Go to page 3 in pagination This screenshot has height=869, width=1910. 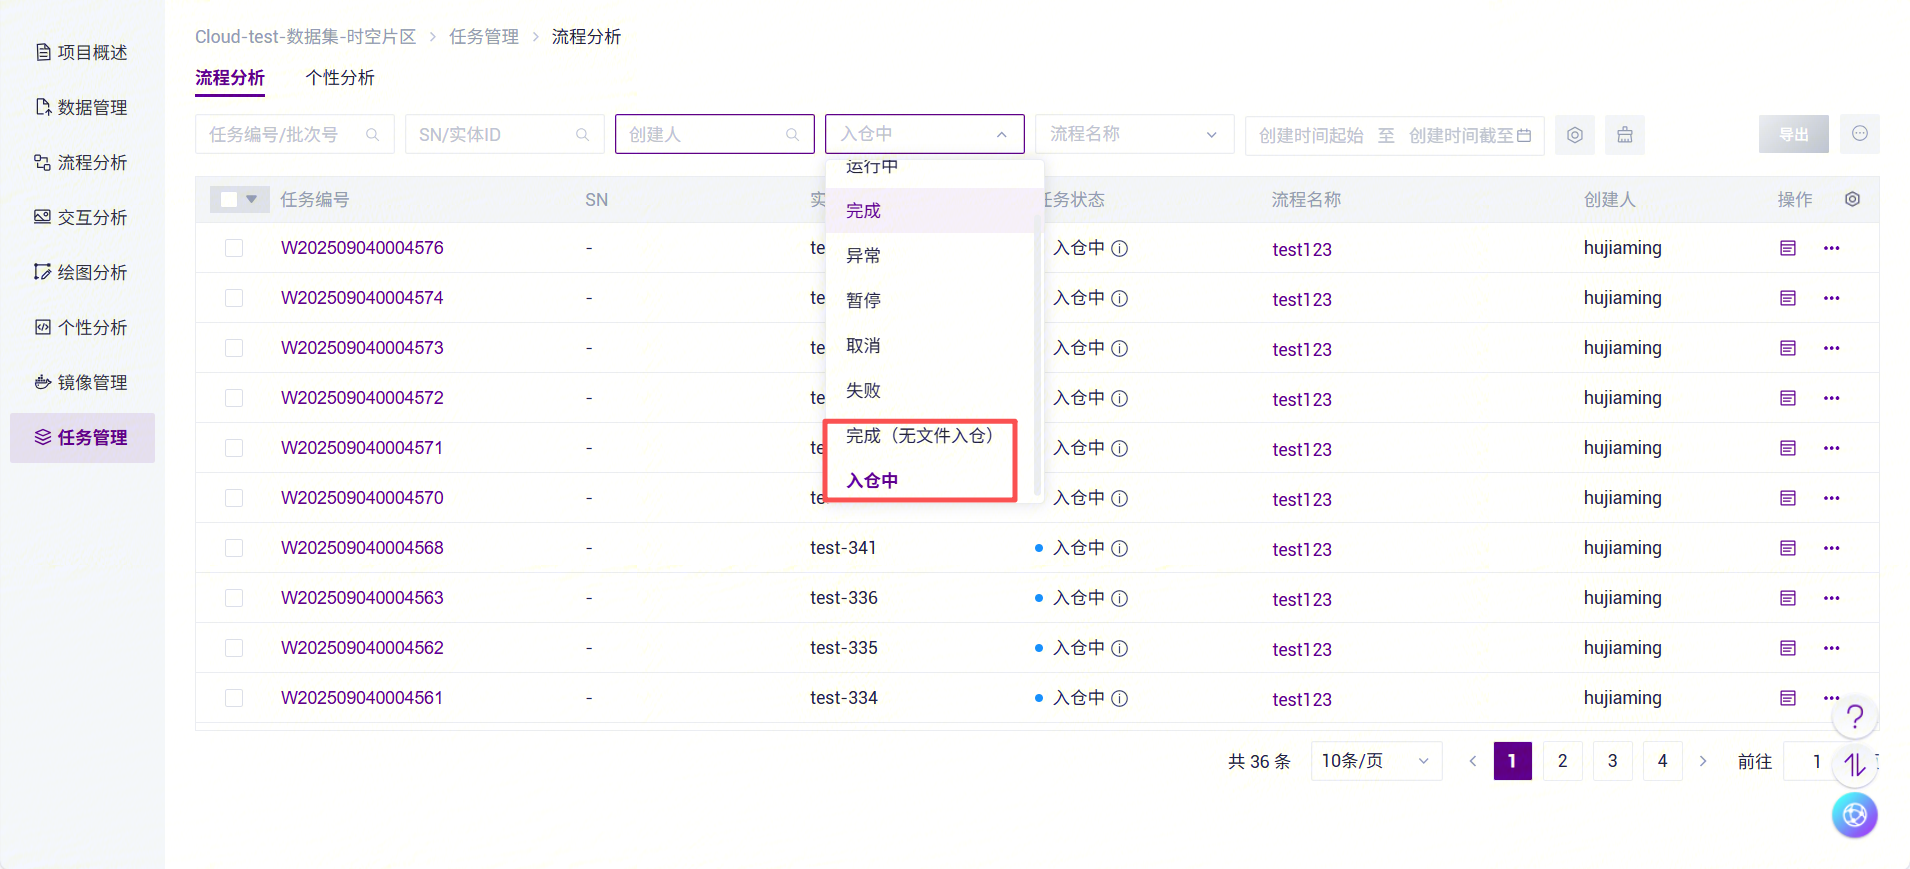coord(1612,761)
